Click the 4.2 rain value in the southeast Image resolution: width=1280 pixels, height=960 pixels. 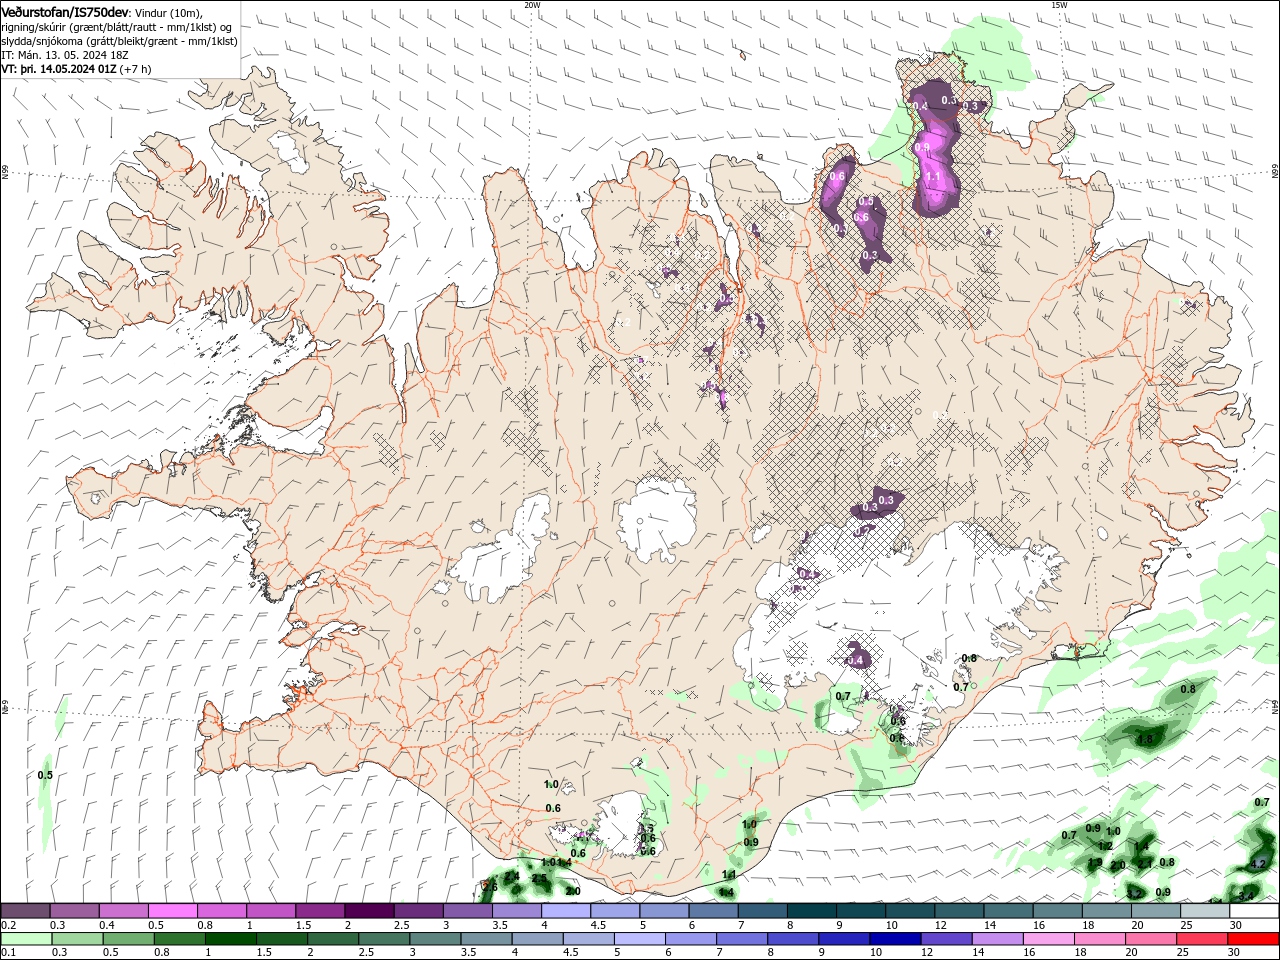tap(1259, 863)
